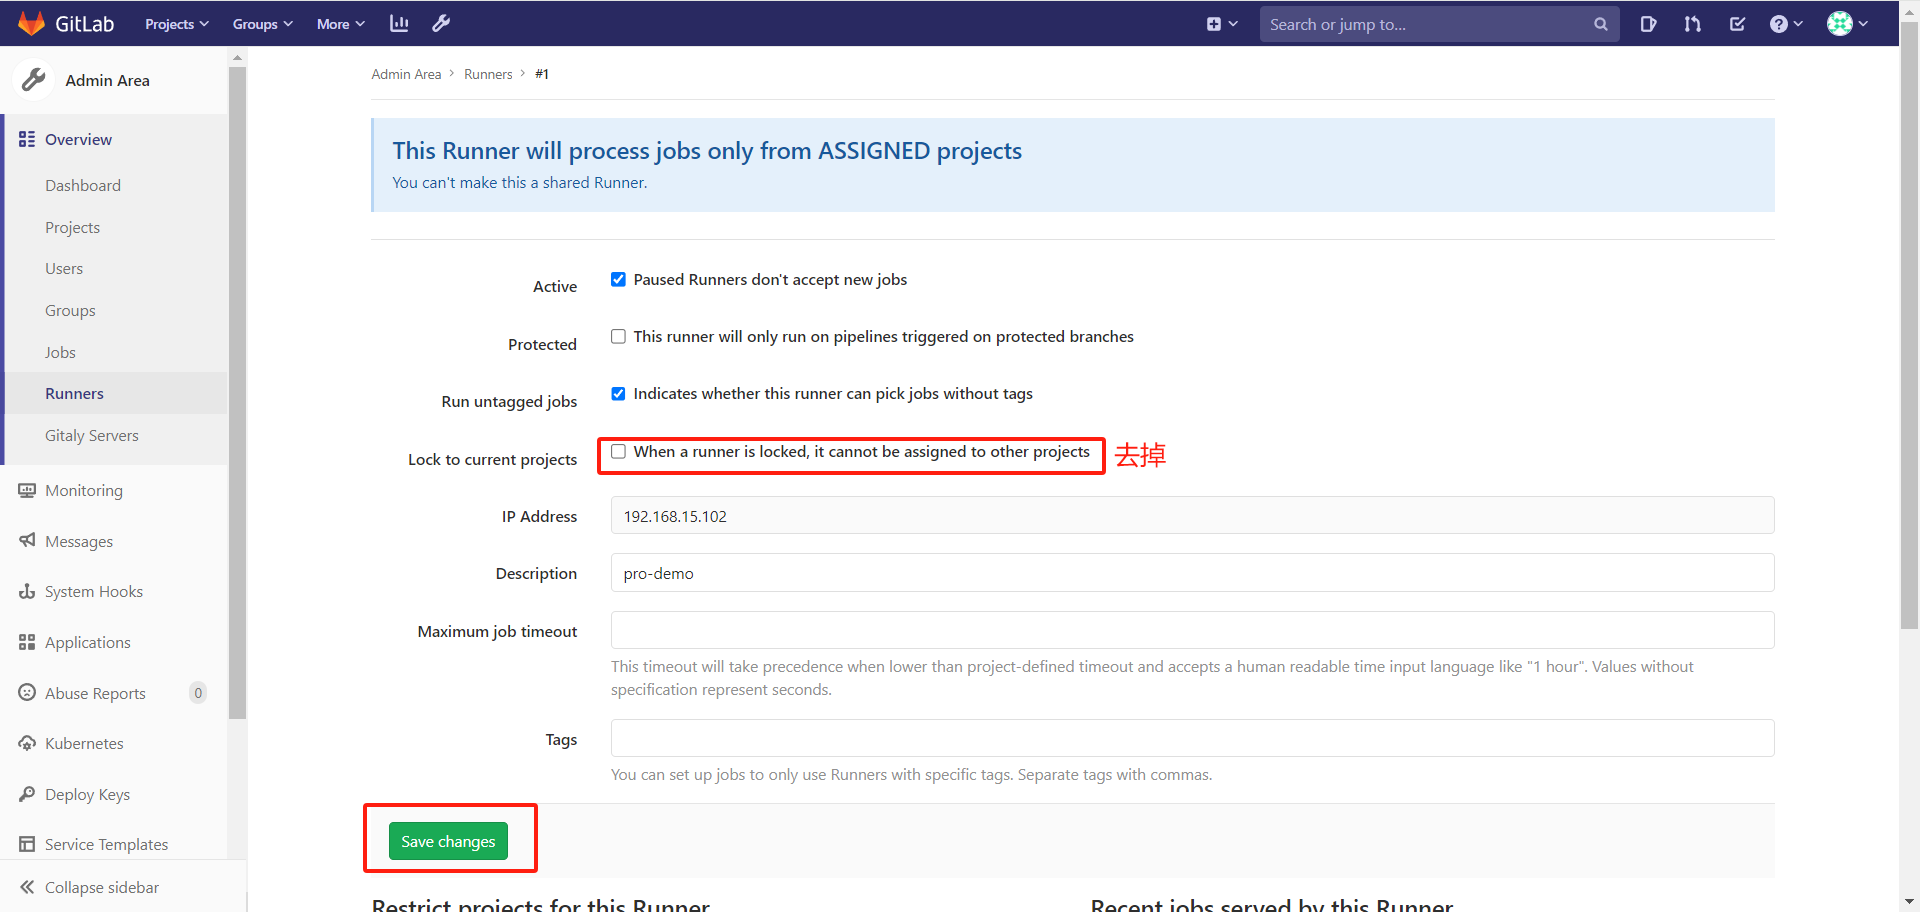
Task: Open the Kubernetes sidebar item
Action: point(84,743)
